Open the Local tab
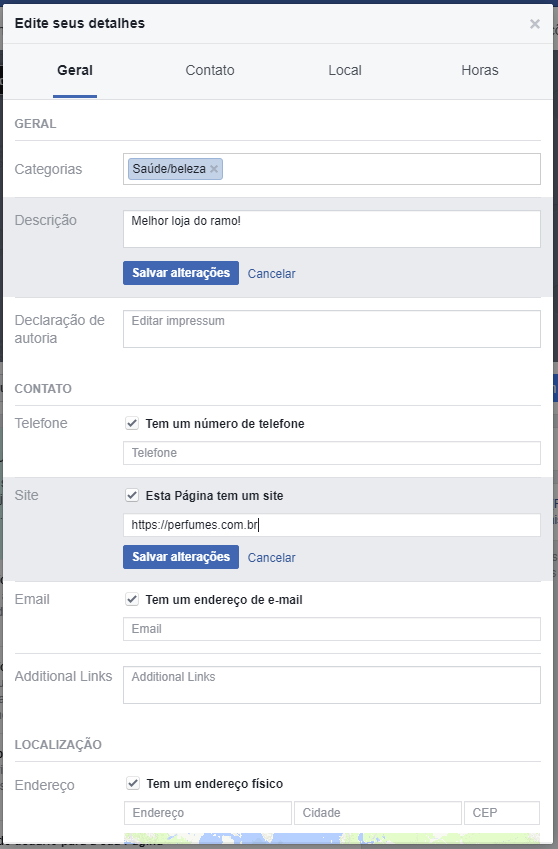Image resolution: width=558 pixels, height=849 pixels. 345,70
